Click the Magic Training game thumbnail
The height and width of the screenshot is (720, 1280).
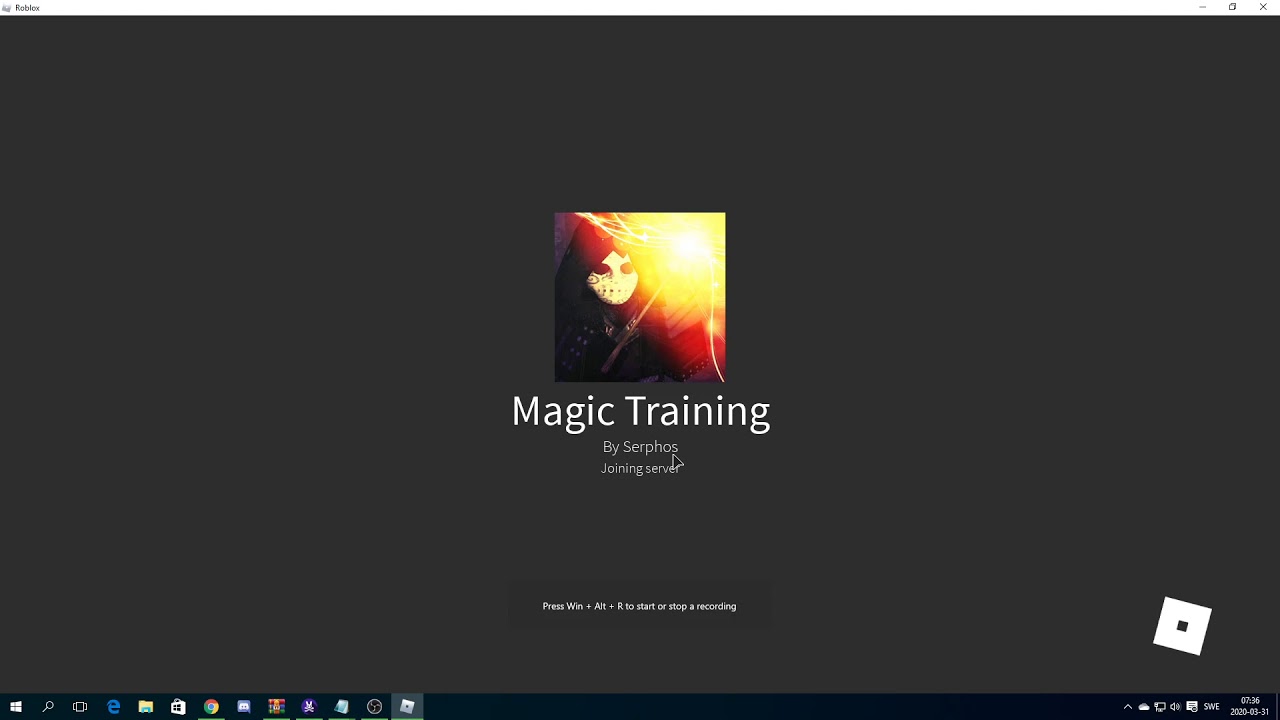640,297
